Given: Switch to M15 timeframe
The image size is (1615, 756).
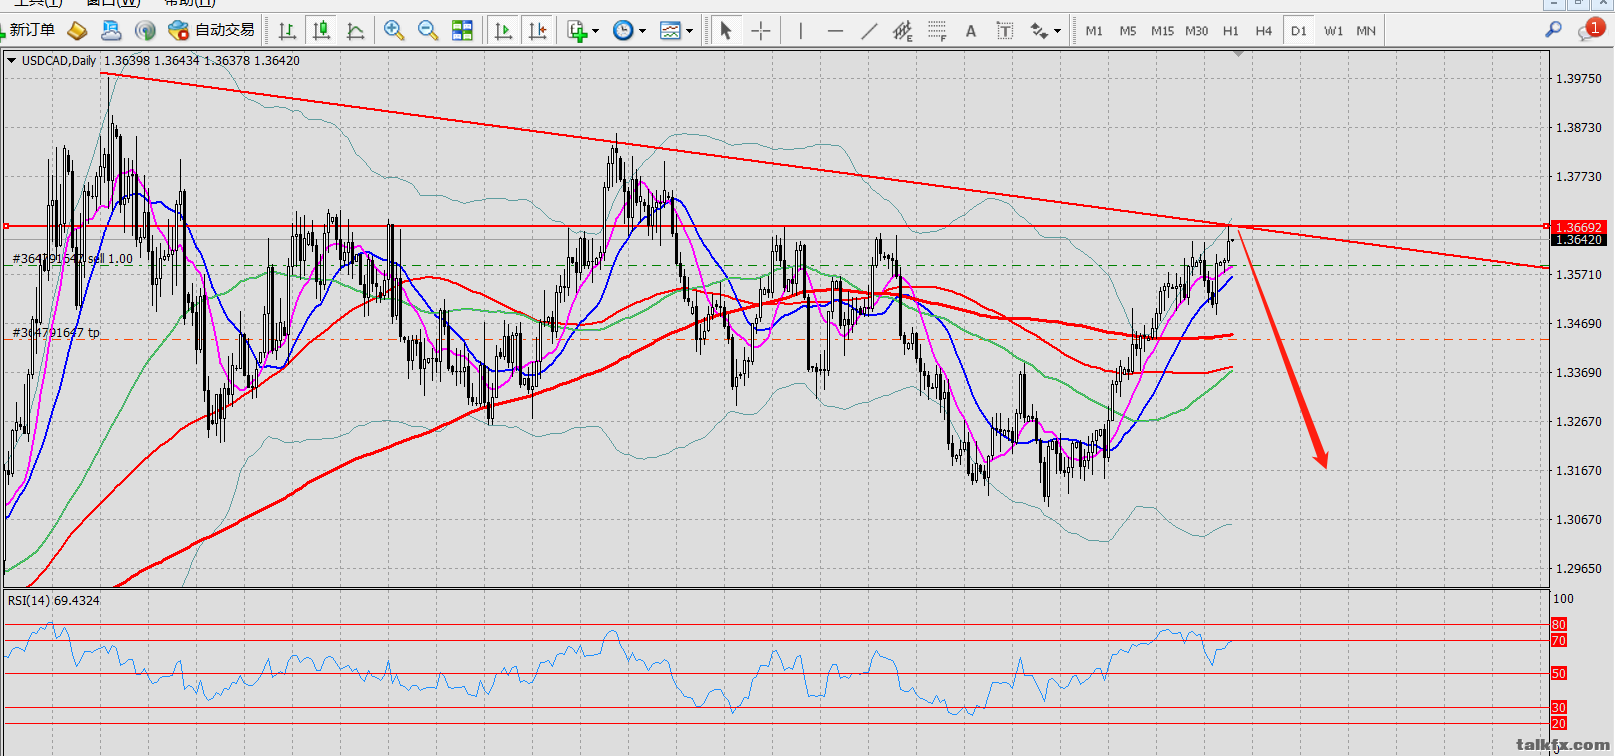Looking at the screenshot, I should click(1162, 31).
